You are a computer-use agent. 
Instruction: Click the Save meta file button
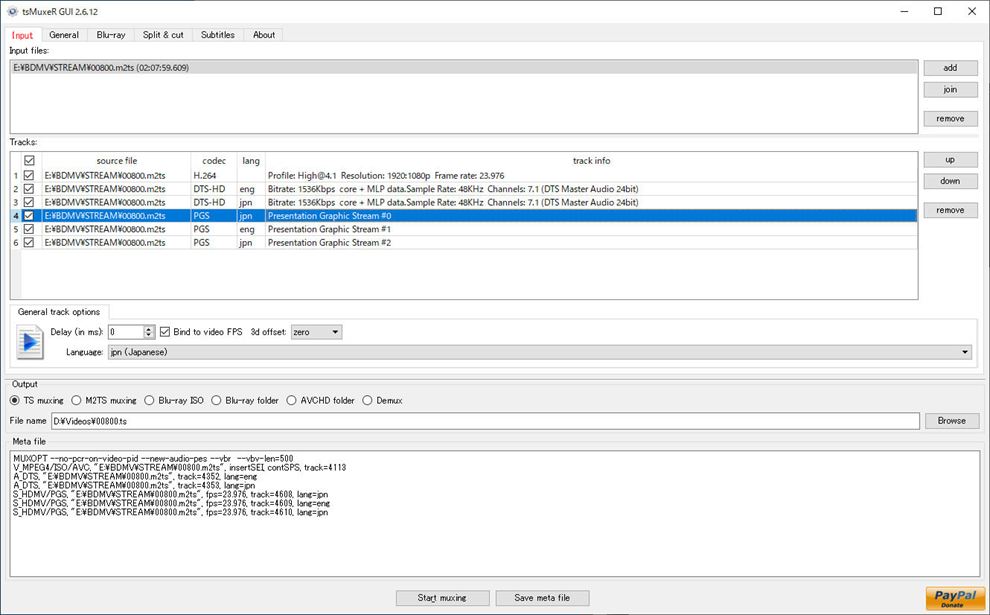pyautogui.click(x=543, y=598)
